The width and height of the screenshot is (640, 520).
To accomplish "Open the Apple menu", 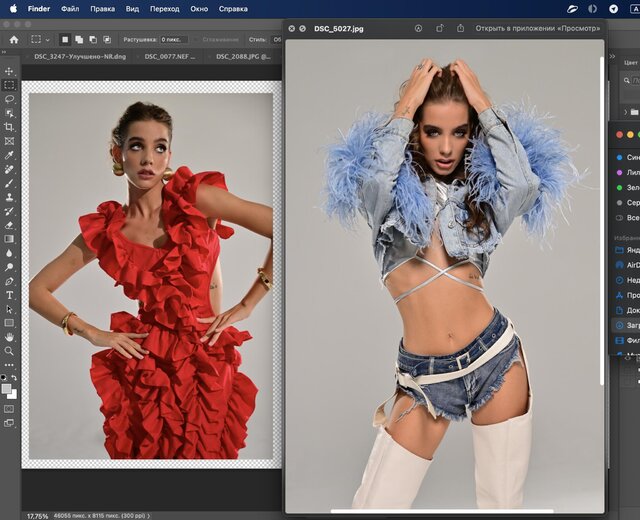I will click(x=13, y=9).
